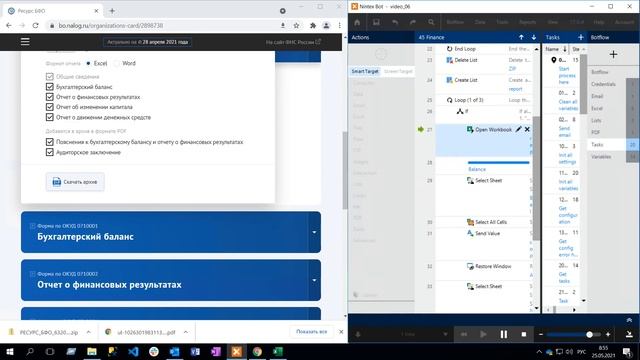Collapse the run panel with double chevron
Image resolution: width=640 pixels, height=360 pixels.
point(629,320)
